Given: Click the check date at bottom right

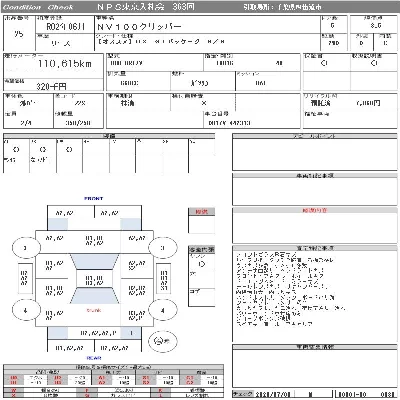Looking at the screenshot, I should (x=272, y=395).
